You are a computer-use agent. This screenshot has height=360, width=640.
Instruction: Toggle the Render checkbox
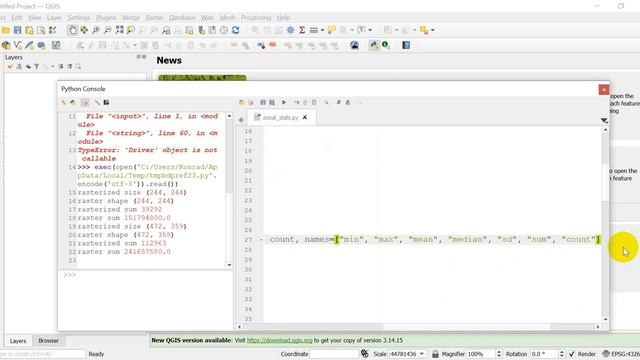pos(572,354)
